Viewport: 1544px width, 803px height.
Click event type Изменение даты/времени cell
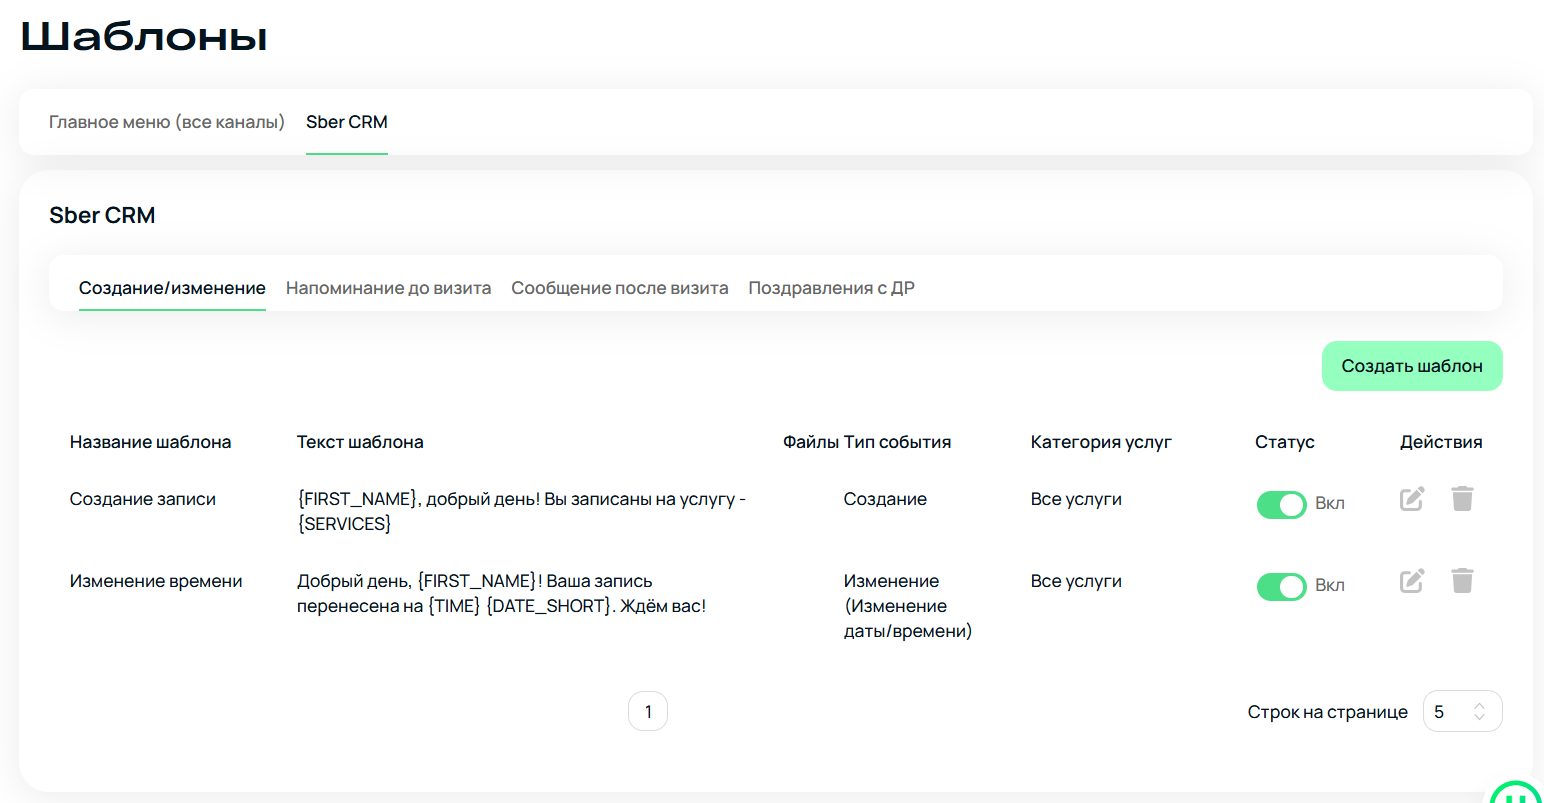click(x=908, y=606)
